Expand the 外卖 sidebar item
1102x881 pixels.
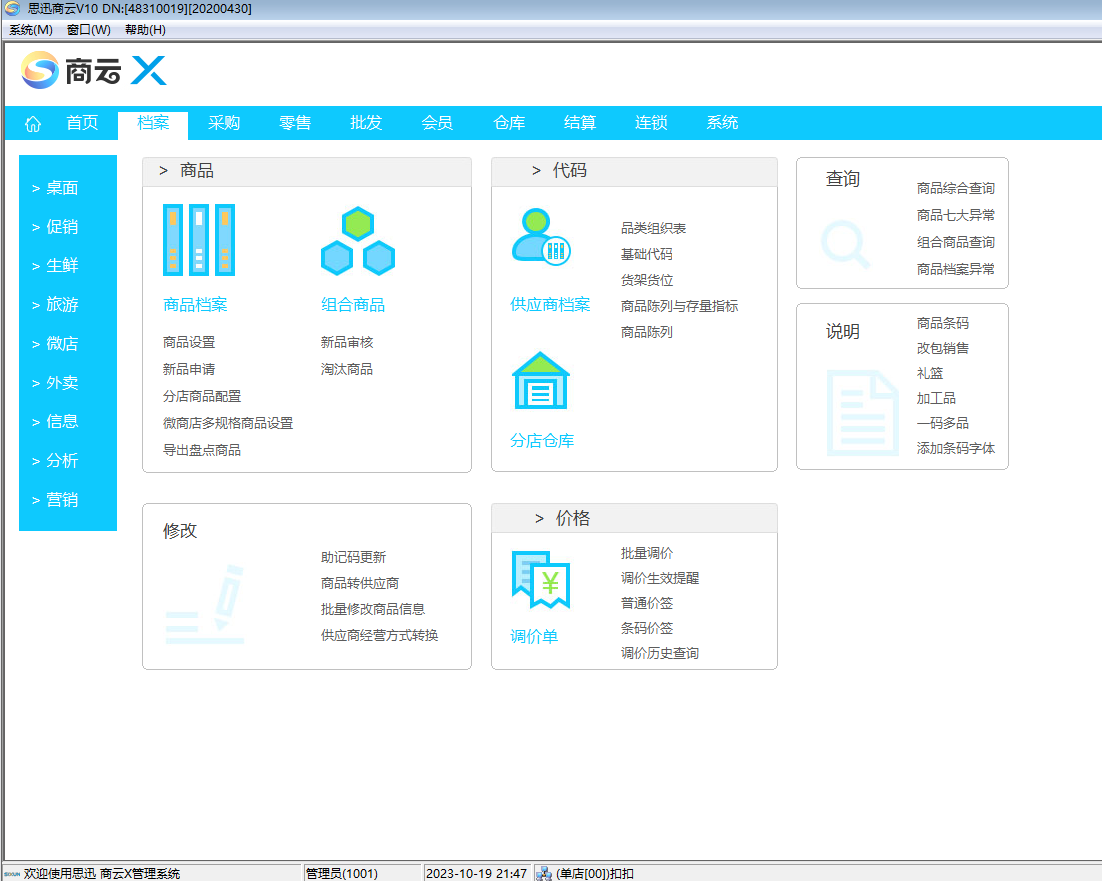(x=55, y=383)
